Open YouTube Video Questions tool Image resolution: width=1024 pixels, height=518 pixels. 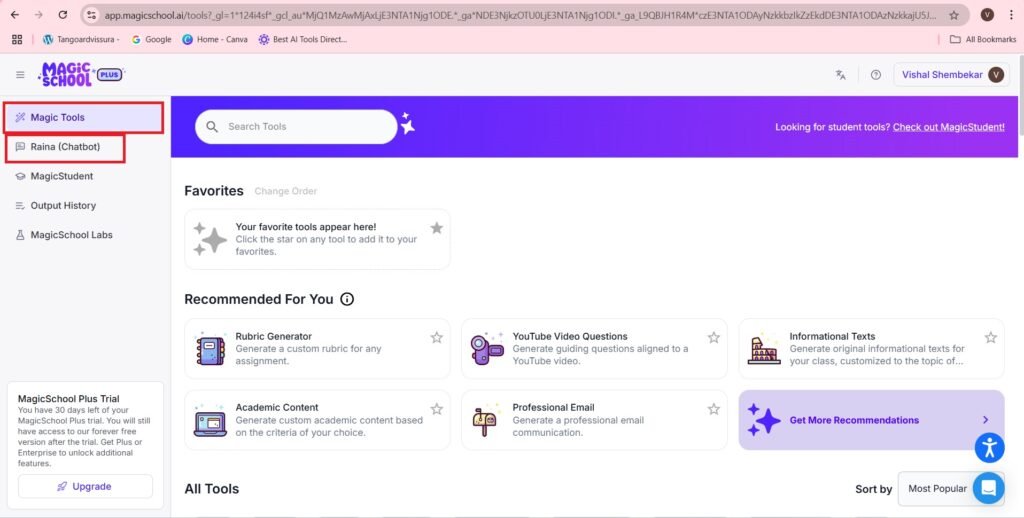pyautogui.click(x=594, y=349)
